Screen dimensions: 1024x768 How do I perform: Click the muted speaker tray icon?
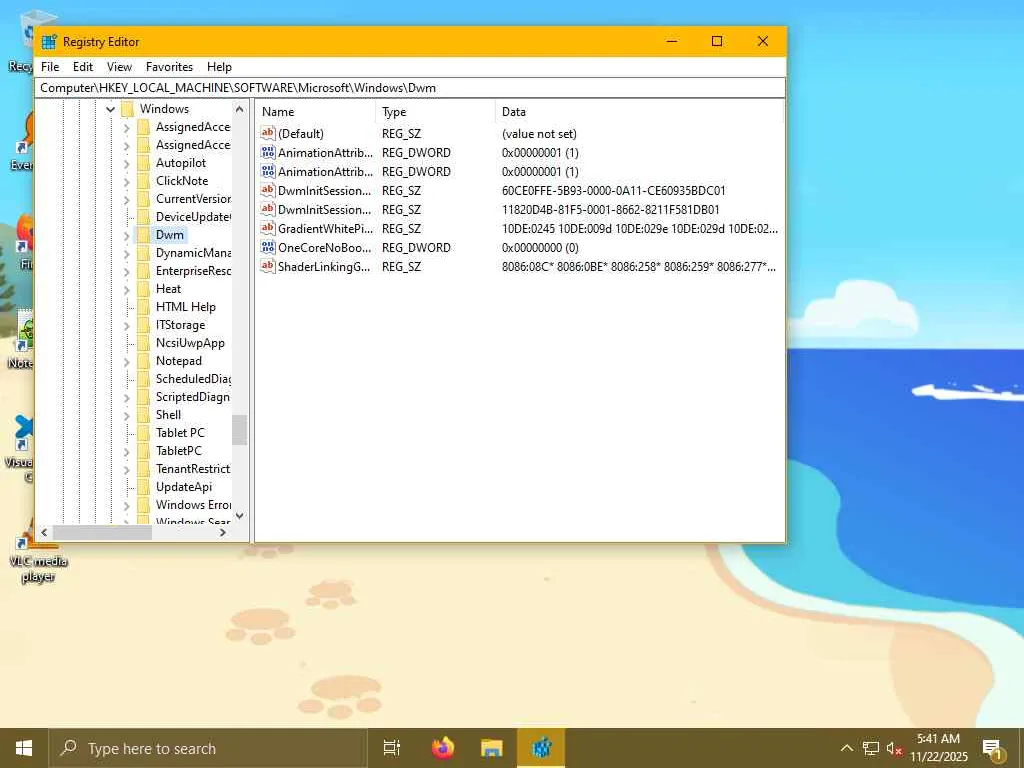click(x=895, y=748)
